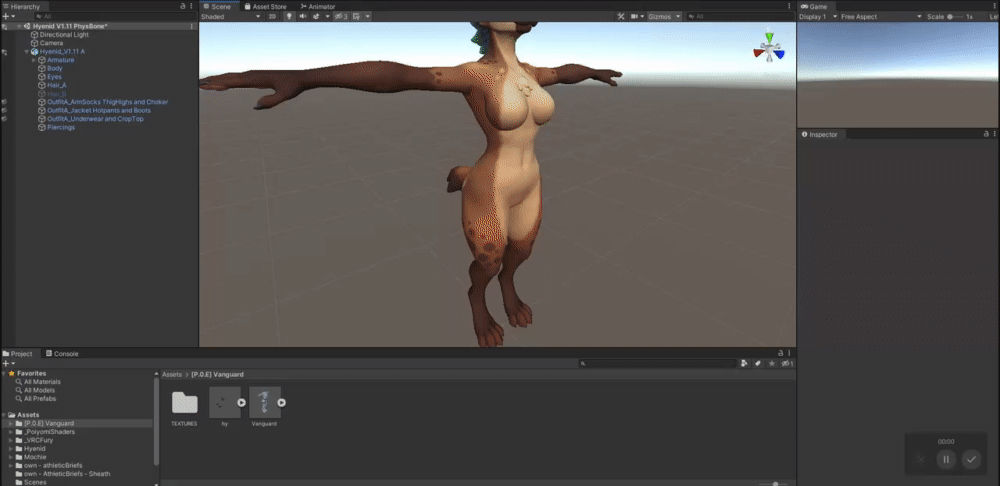Open Scene view panel three-dot menu
Image resolution: width=1000 pixels, height=486 pixels.
point(790,6)
